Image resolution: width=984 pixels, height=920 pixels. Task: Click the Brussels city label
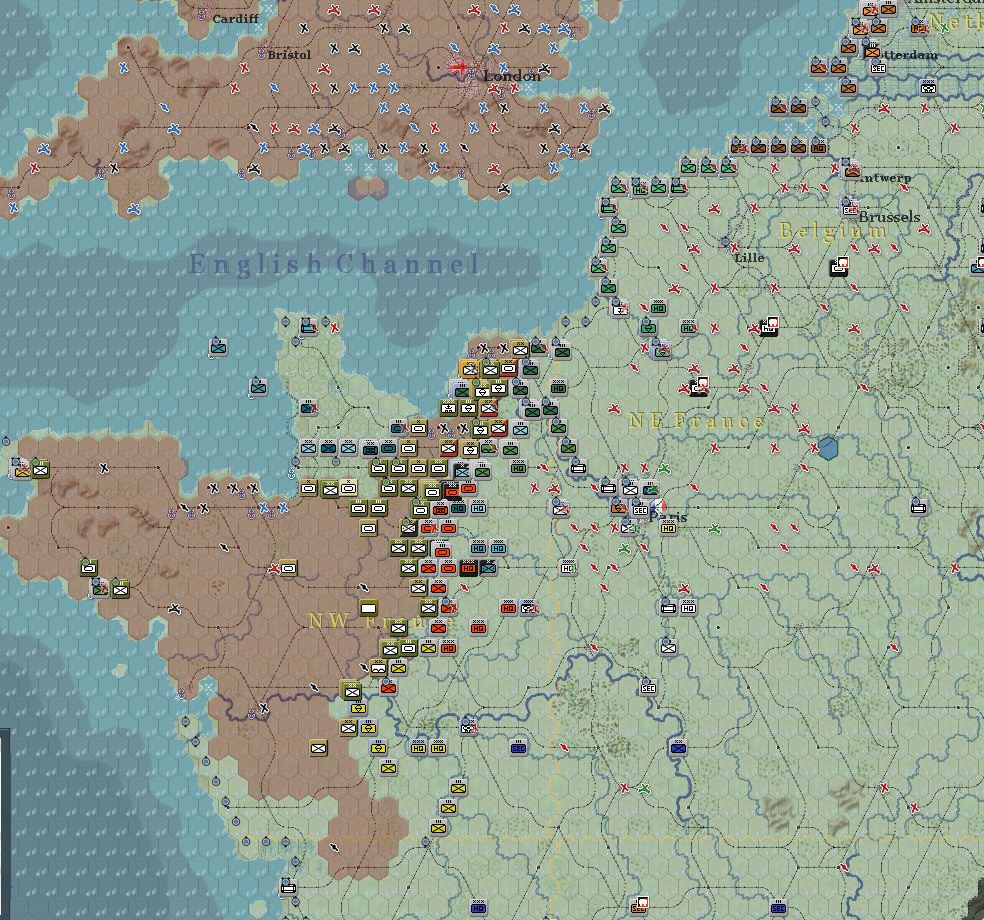[890, 217]
